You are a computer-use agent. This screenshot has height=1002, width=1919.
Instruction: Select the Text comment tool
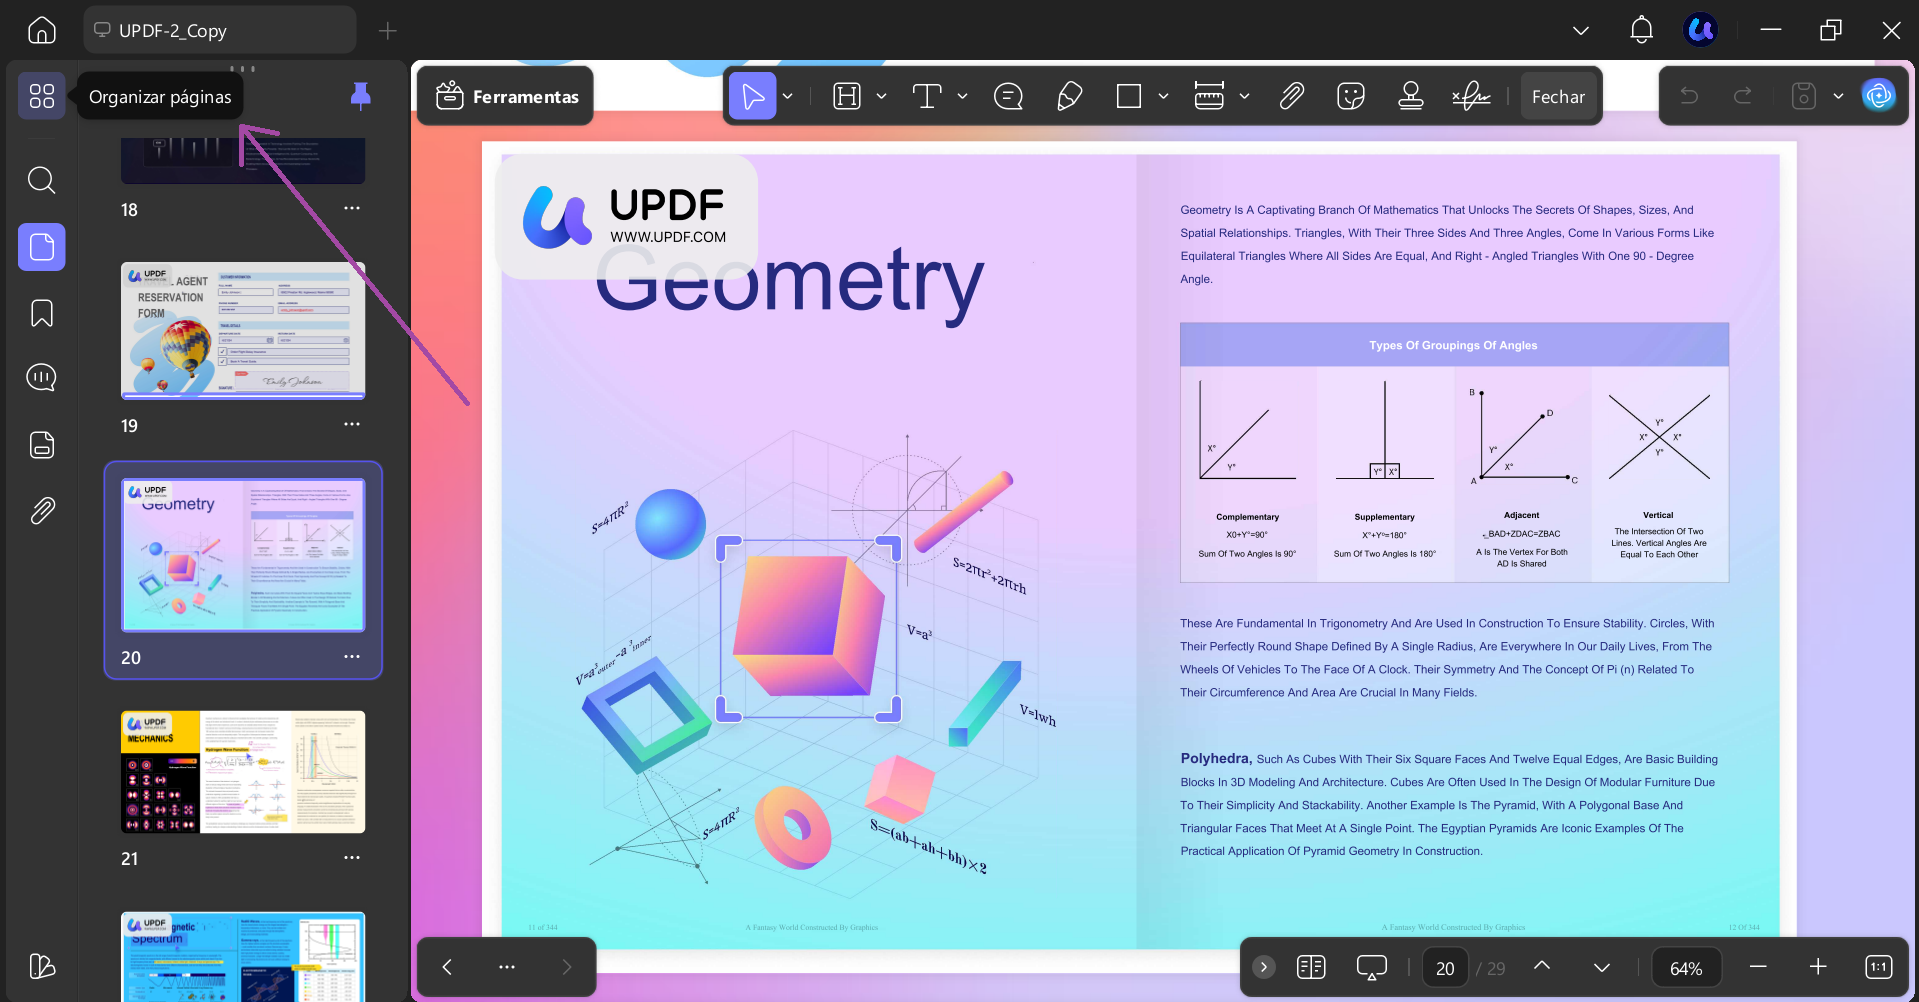[x=927, y=96]
